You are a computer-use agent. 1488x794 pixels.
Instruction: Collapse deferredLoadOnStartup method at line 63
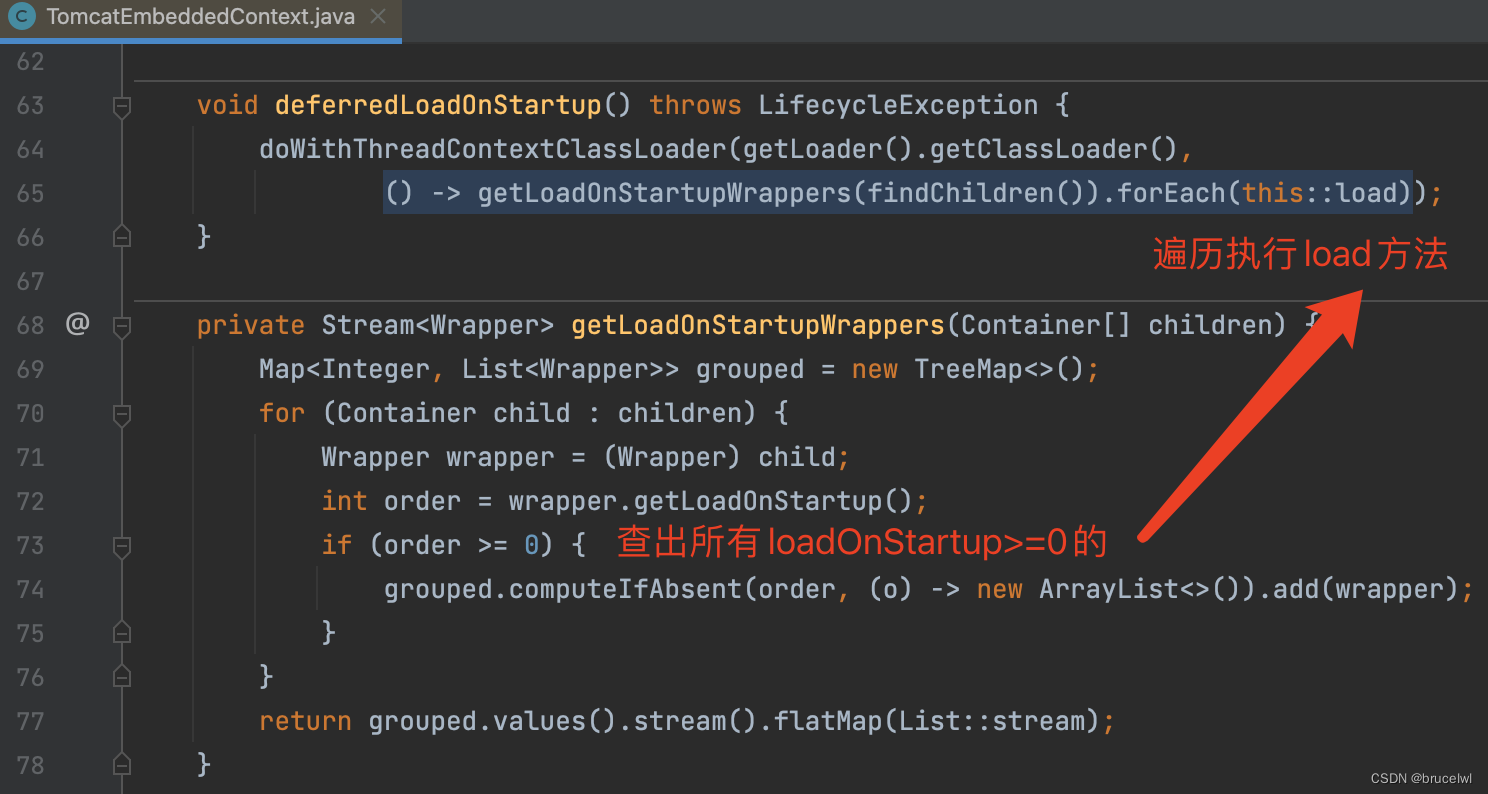click(x=122, y=105)
